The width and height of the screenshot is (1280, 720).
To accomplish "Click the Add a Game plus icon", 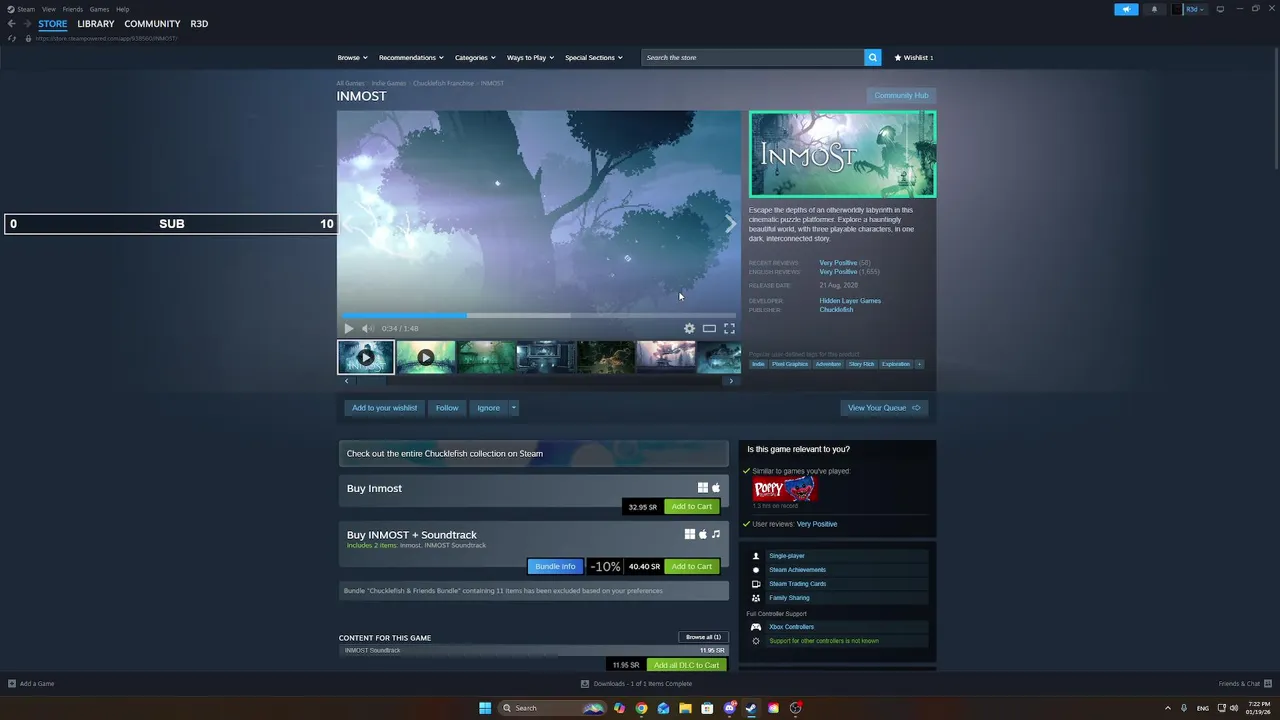I will [12, 684].
